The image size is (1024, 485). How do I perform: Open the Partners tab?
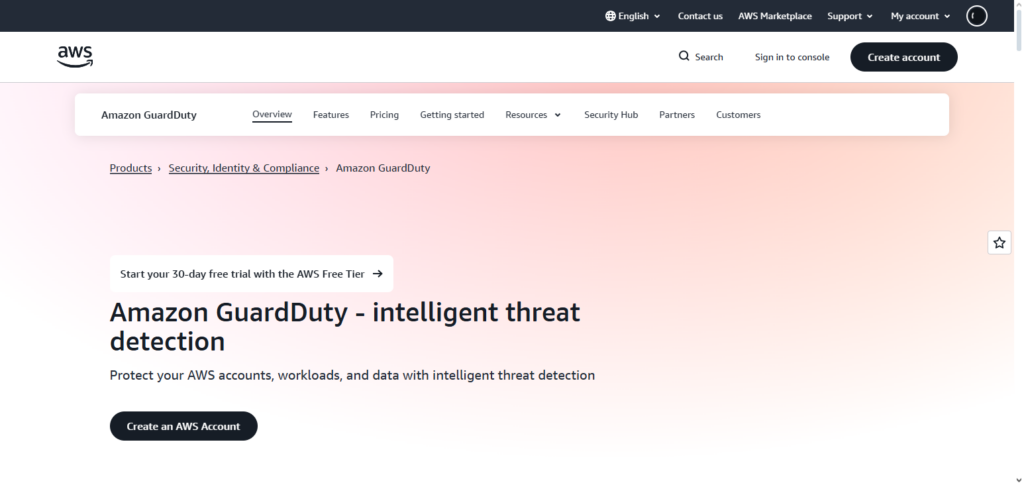677,114
